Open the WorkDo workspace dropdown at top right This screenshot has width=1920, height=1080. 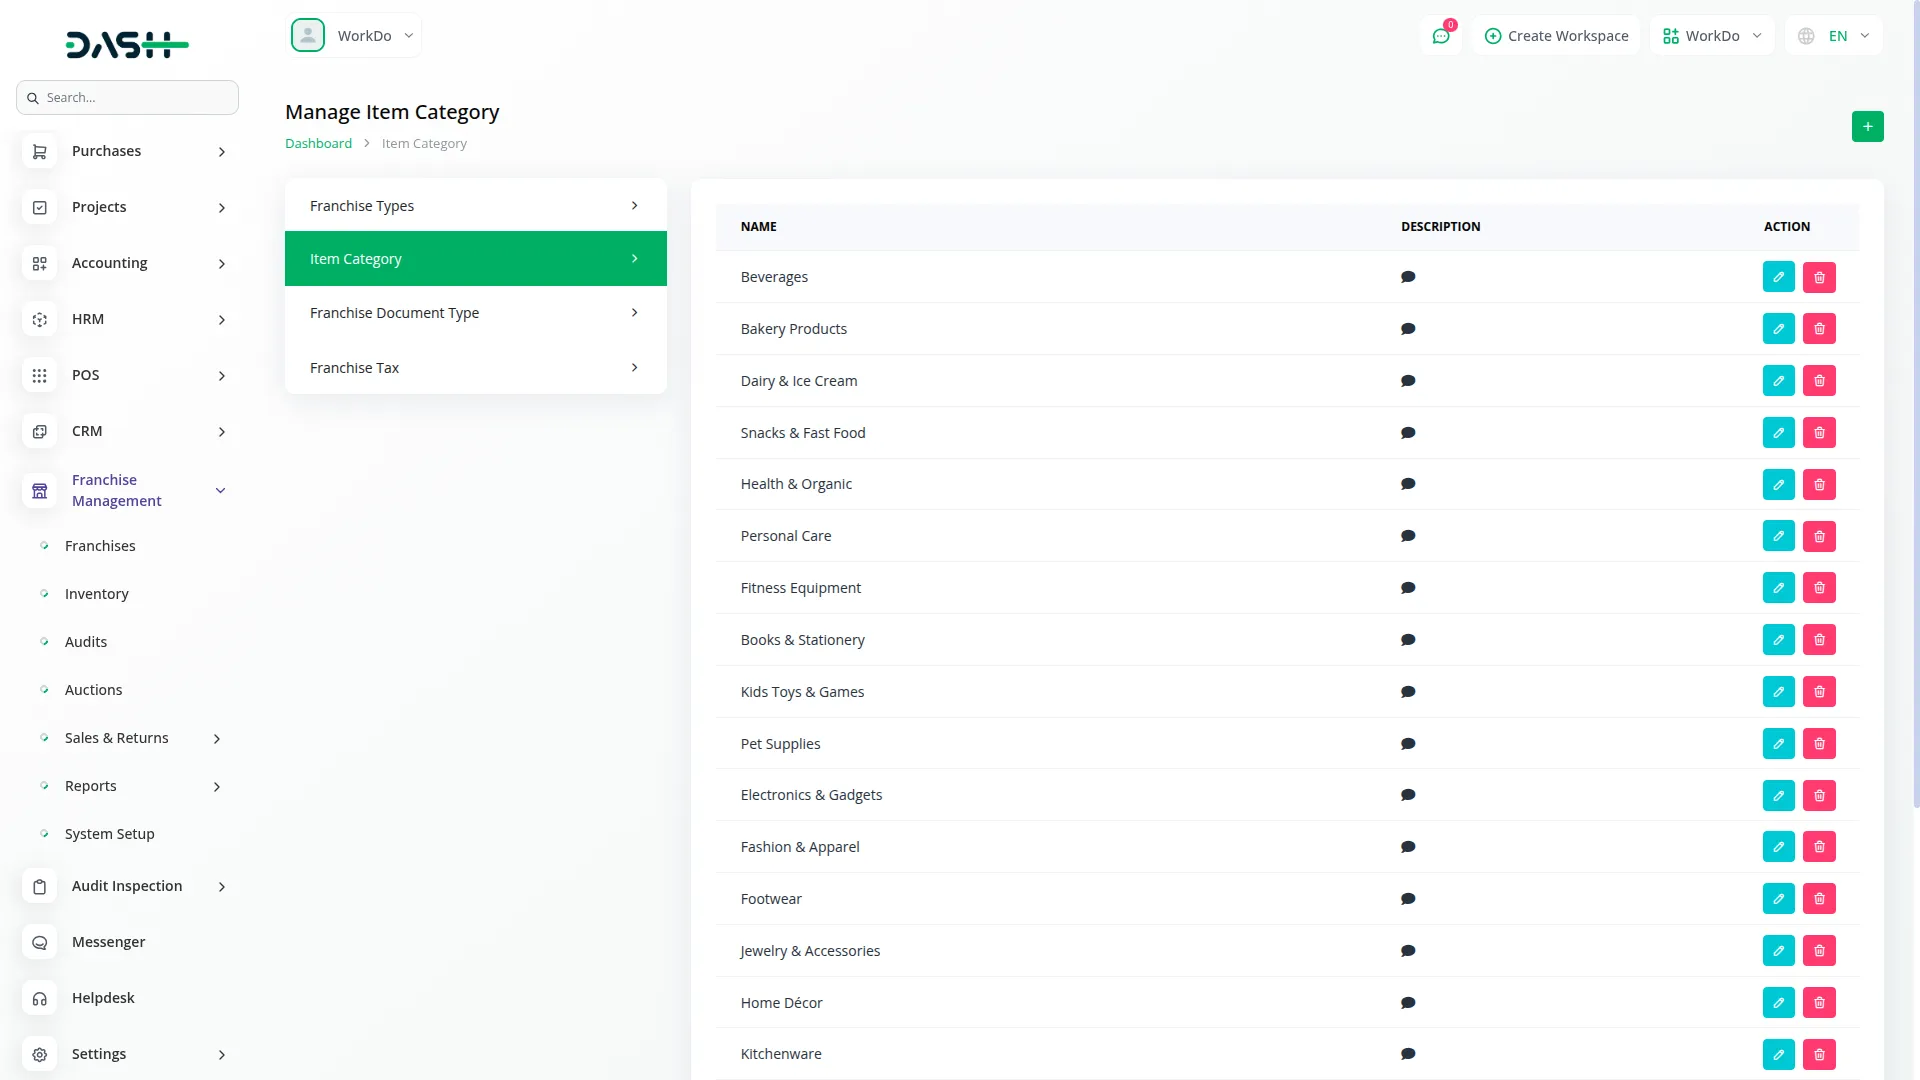tap(1712, 36)
